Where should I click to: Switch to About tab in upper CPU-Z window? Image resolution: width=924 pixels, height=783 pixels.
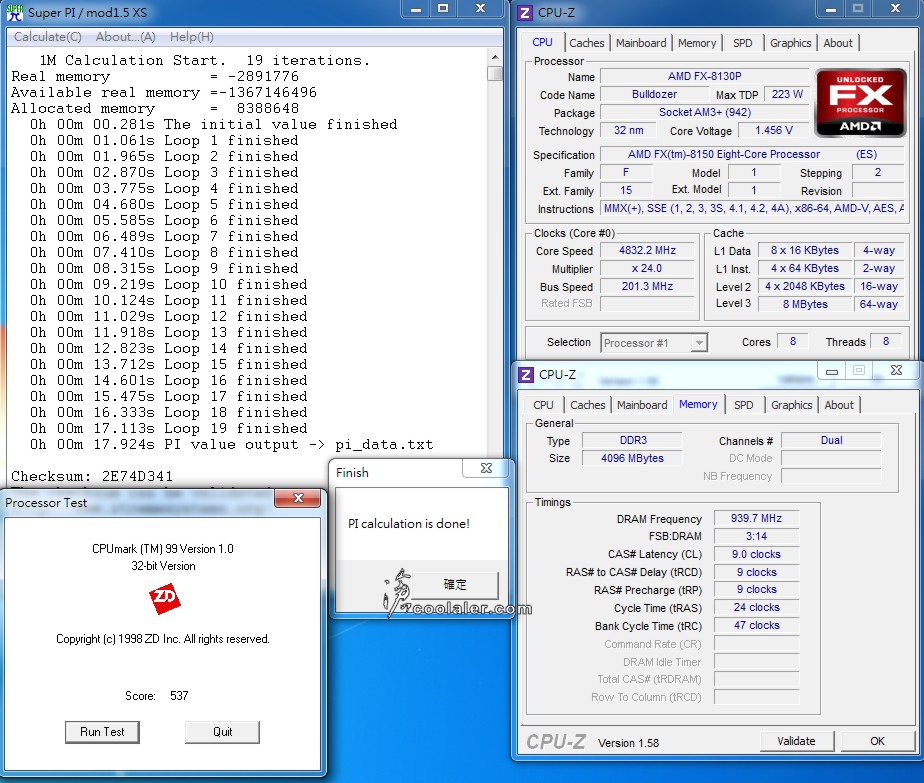(838, 43)
